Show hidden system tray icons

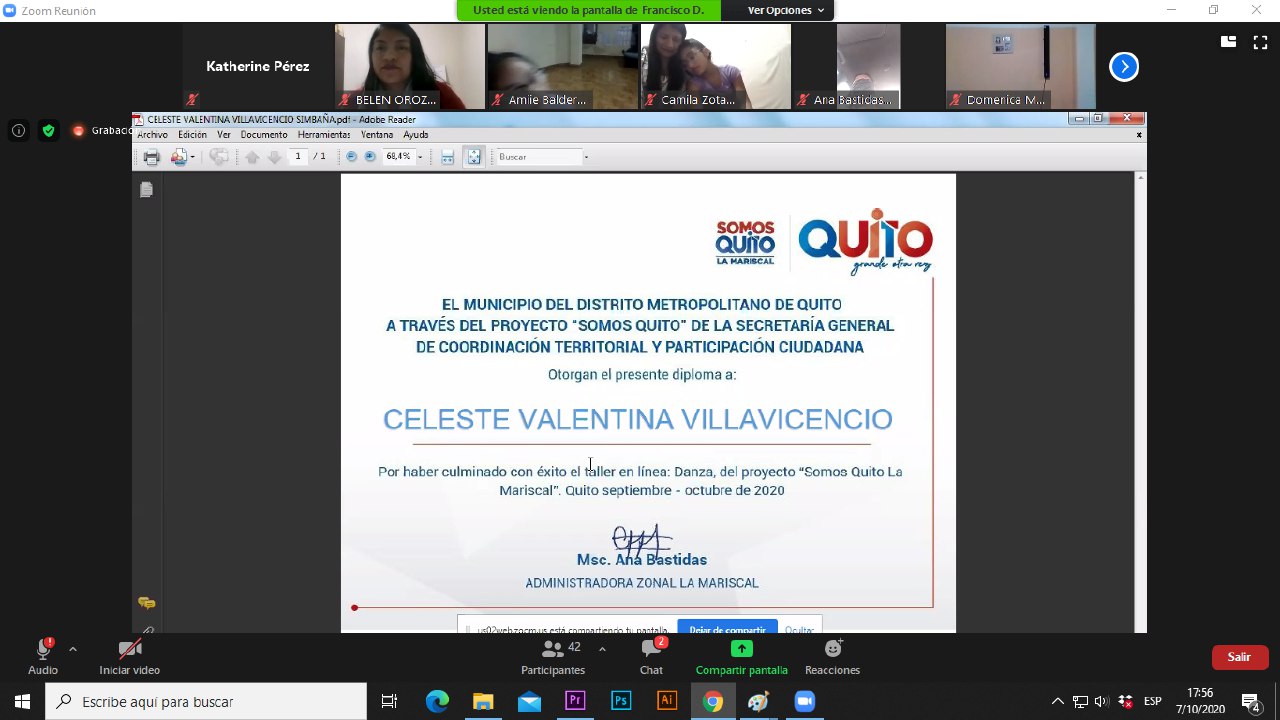click(1057, 701)
